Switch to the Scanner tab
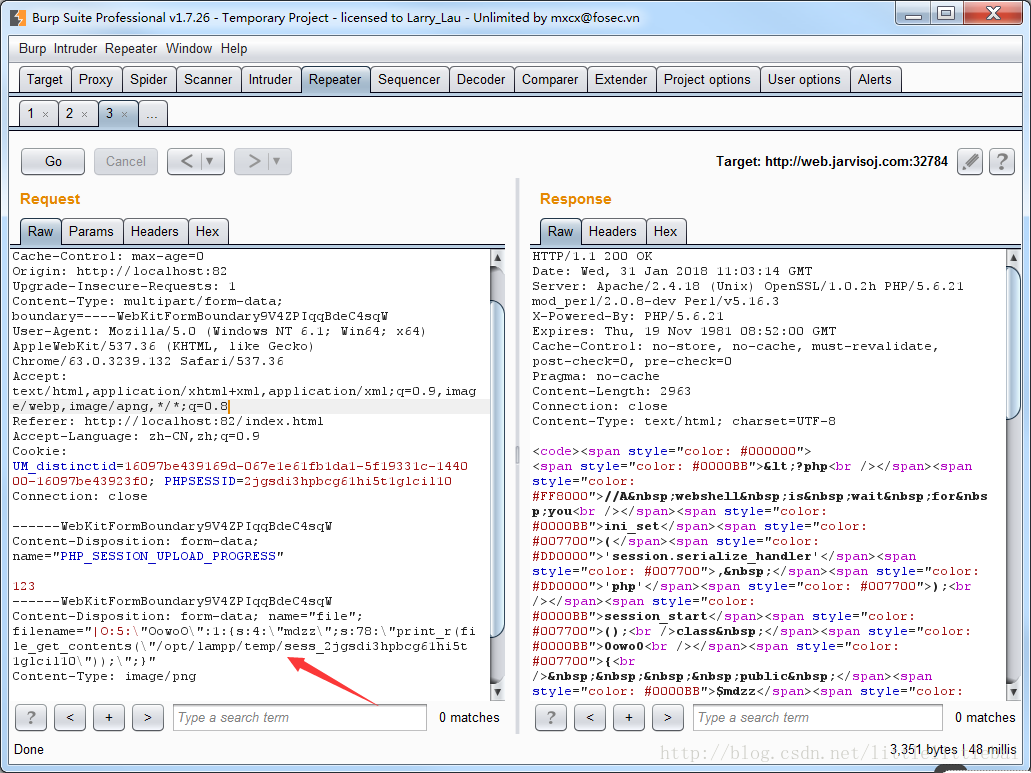Screen dimensions: 1031x773 208,80
